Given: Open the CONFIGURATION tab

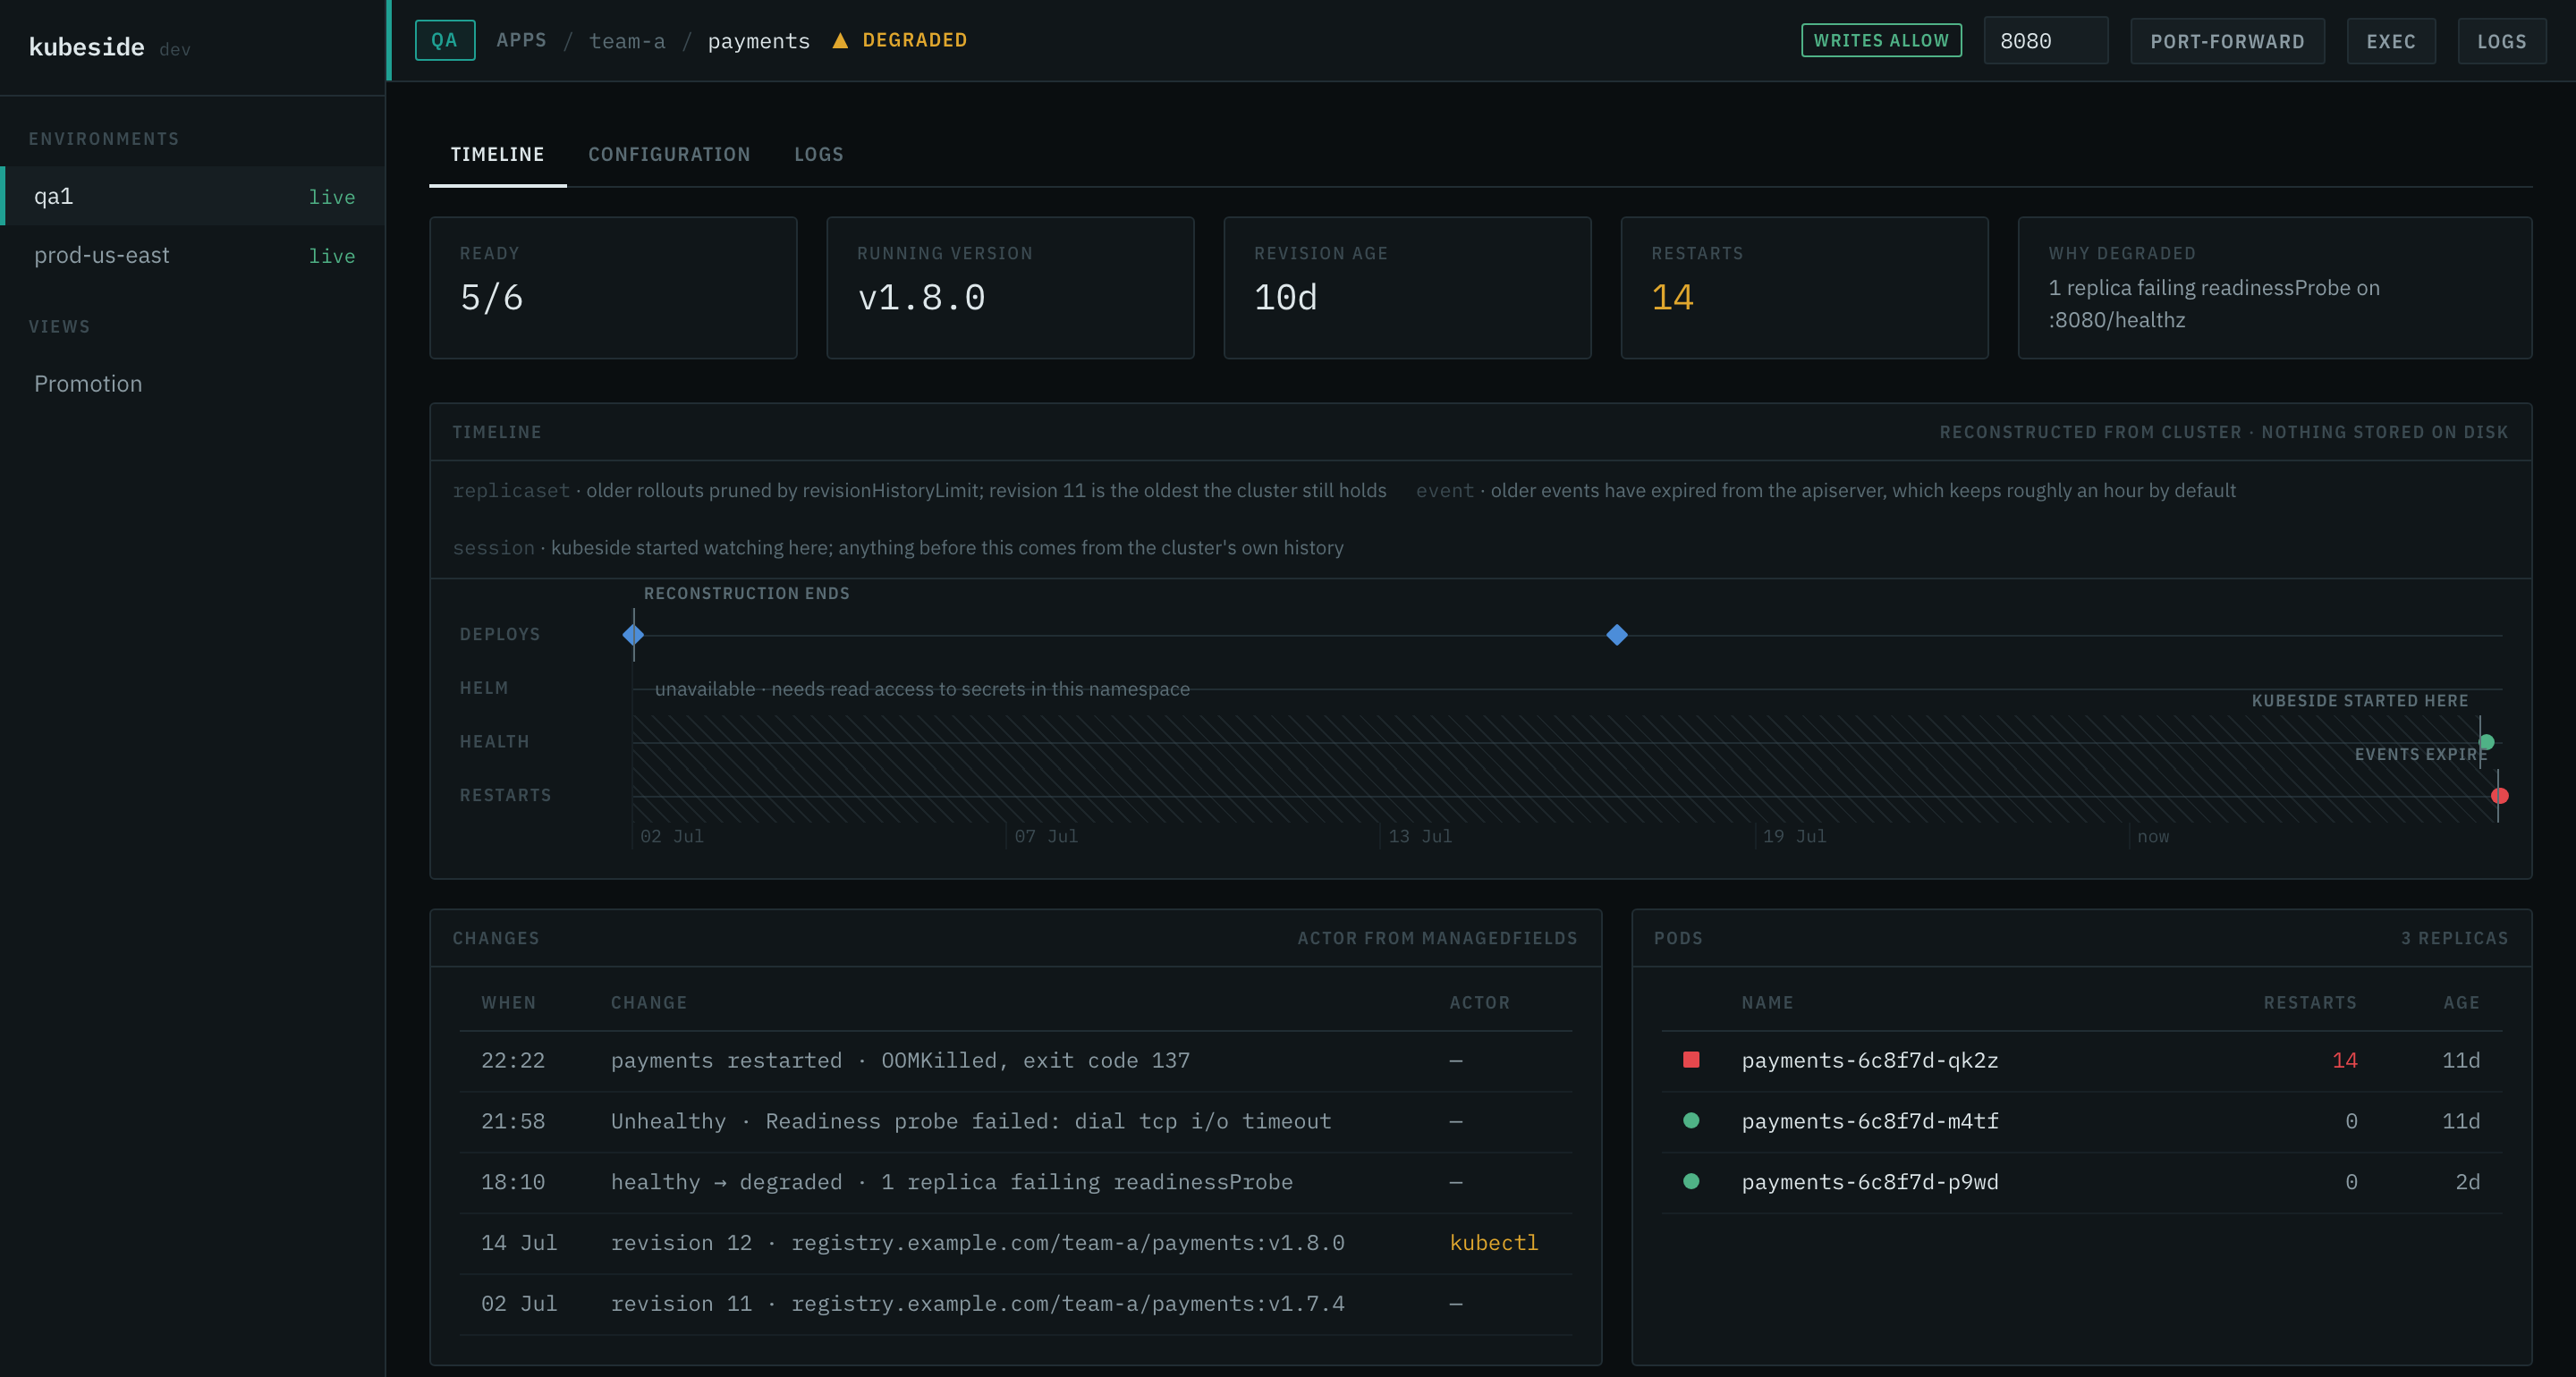Looking at the screenshot, I should click(x=669, y=154).
